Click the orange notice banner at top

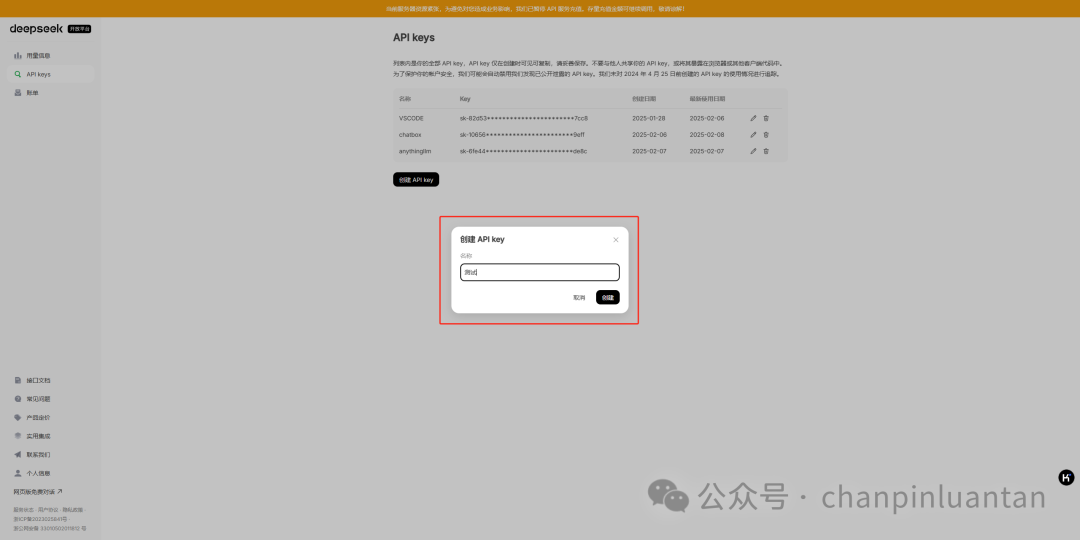[x=540, y=8]
